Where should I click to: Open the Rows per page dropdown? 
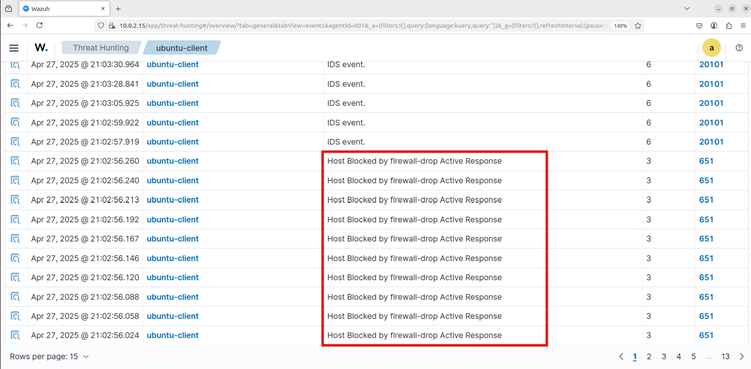pos(49,357)
